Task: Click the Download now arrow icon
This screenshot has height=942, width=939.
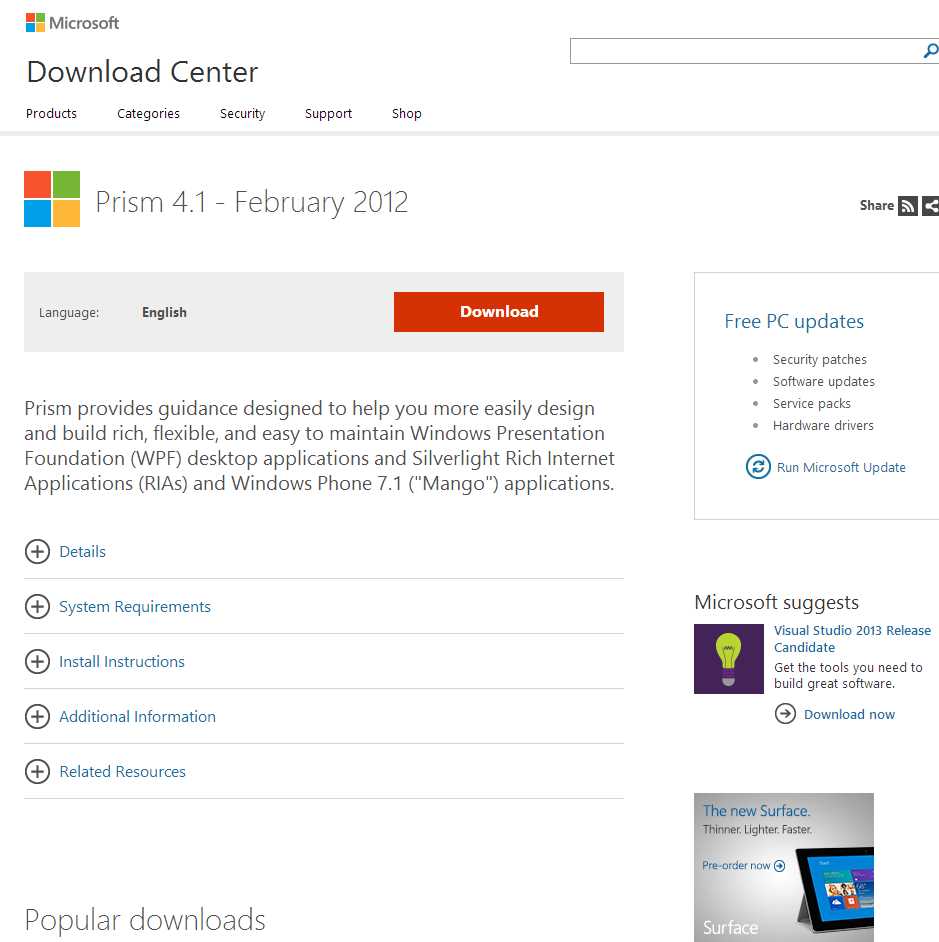Action: [x=784, y=714]
